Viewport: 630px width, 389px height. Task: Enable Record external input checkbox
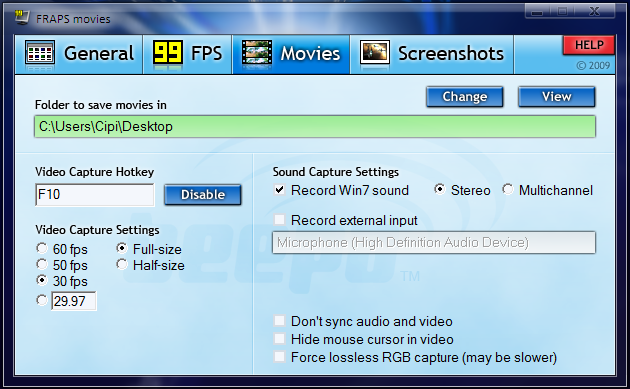pos(279,220)
